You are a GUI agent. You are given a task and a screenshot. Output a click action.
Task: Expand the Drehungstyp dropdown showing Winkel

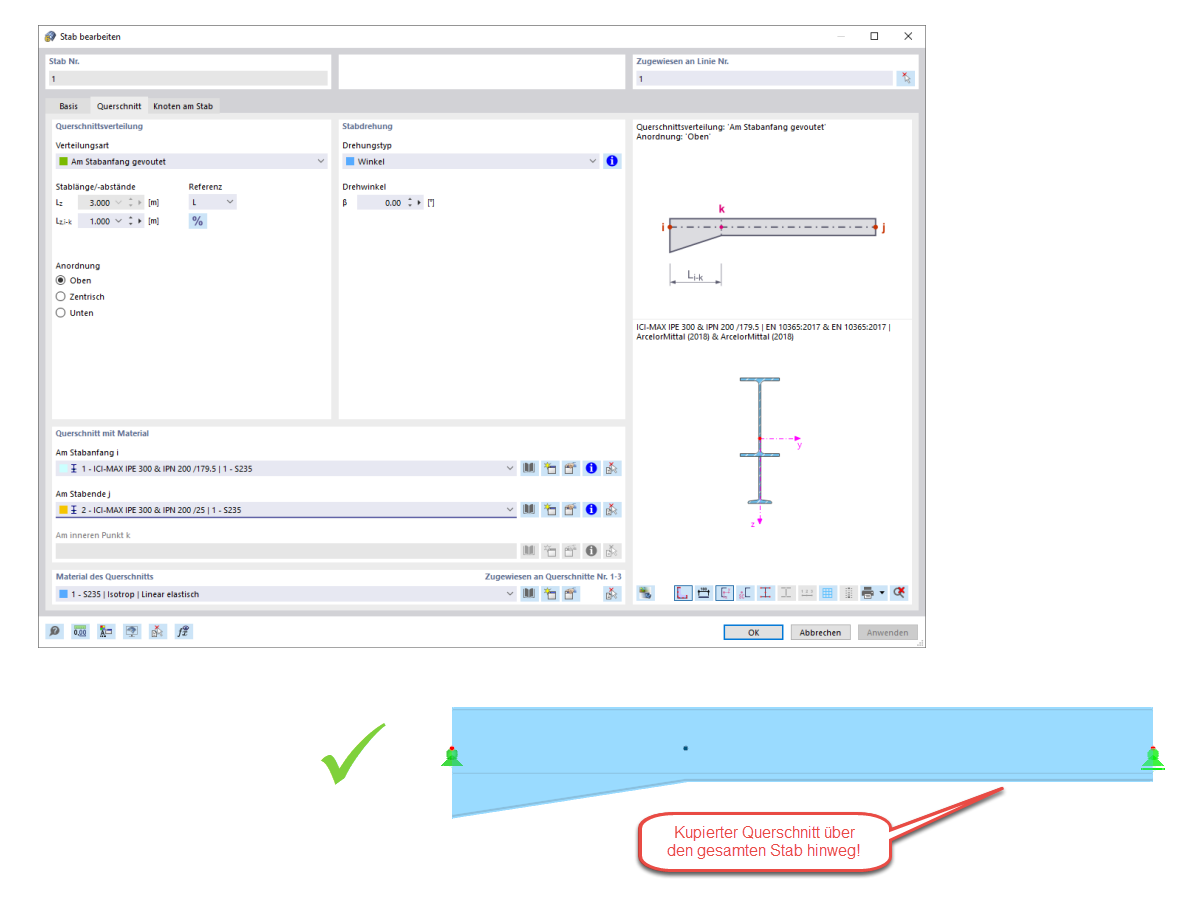coord(593,161)
